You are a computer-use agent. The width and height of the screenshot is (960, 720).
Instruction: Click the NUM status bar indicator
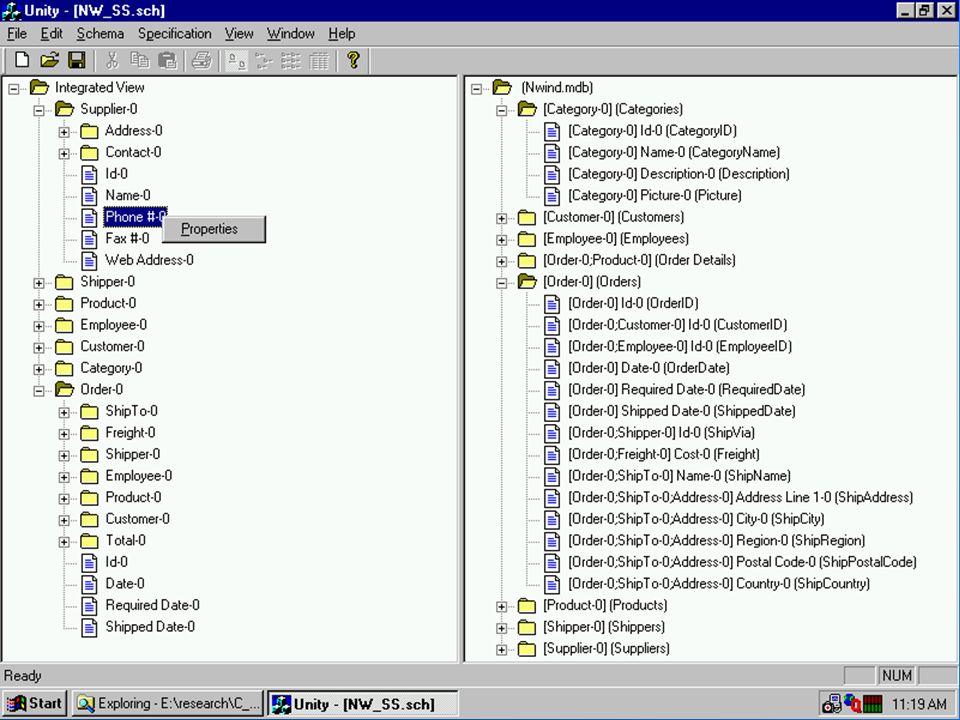pos(896,675)
